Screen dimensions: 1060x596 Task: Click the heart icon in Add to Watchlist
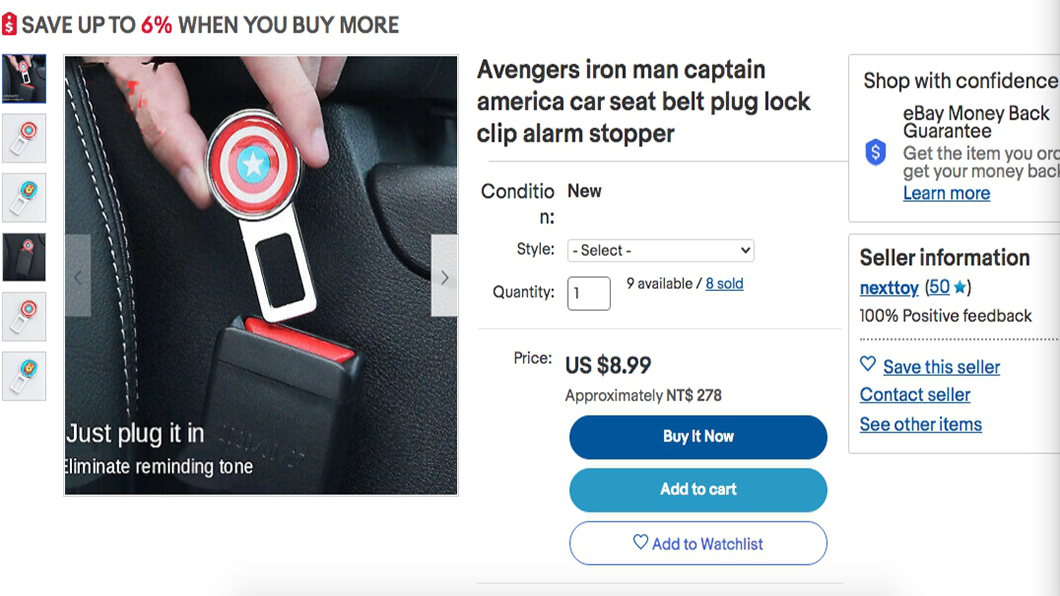(640, 543)
